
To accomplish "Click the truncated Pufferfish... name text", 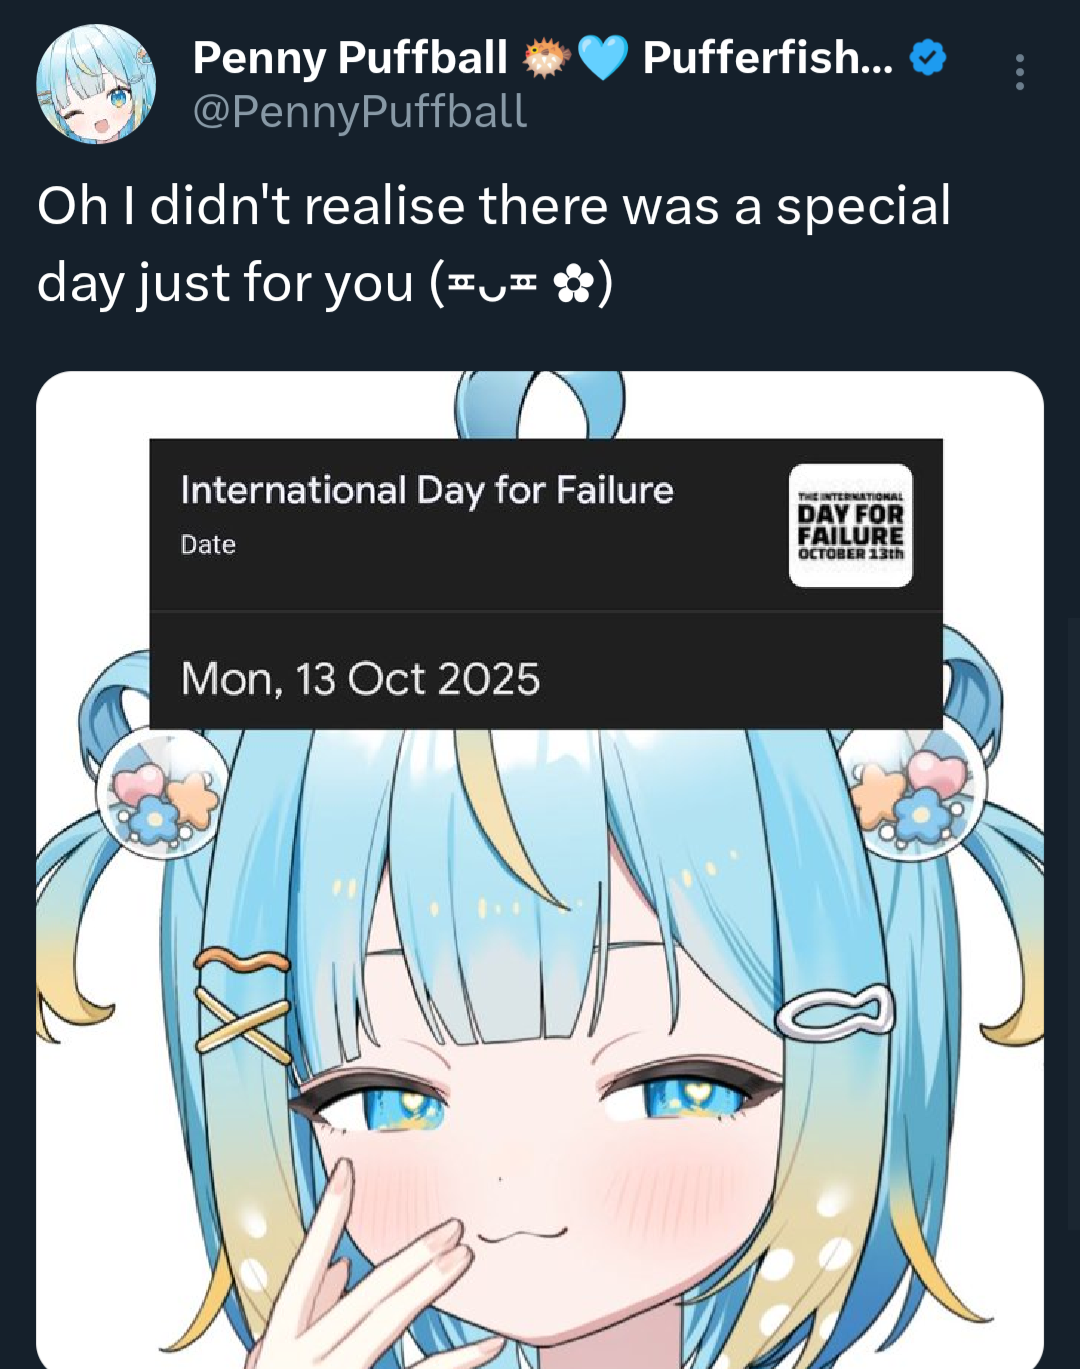I will 768,58.
